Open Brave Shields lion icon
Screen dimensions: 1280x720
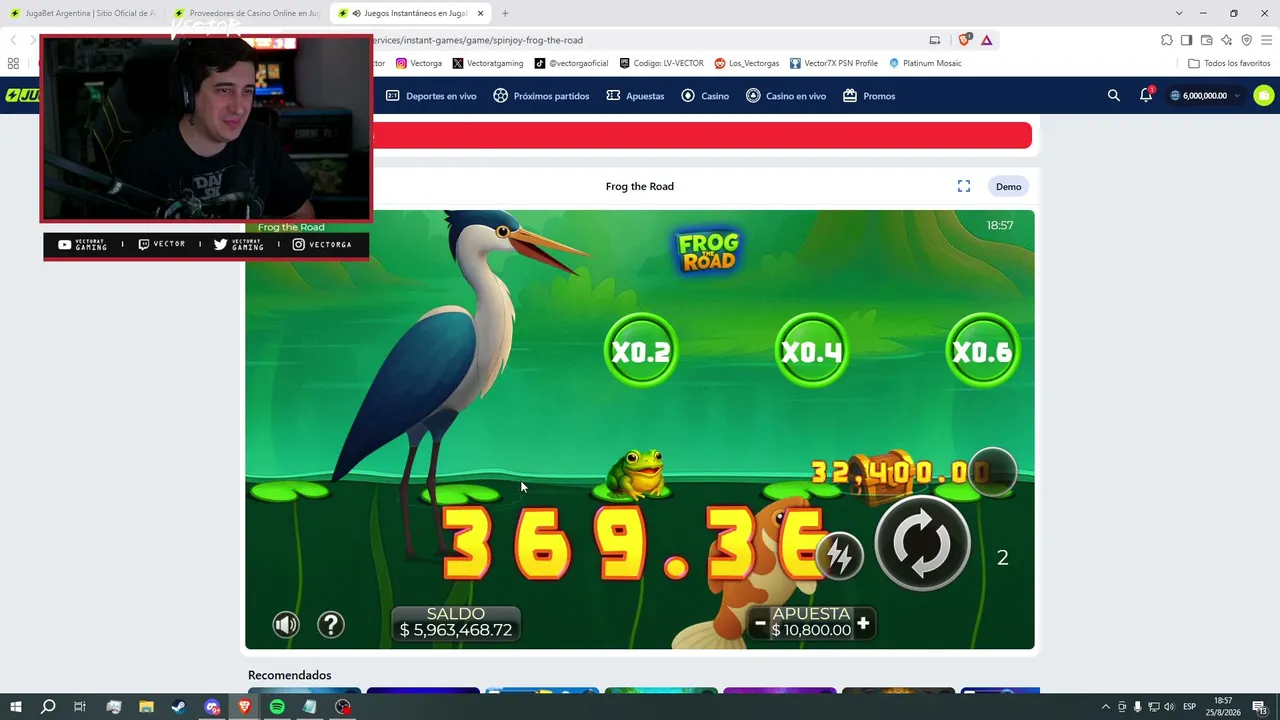coord(965,40)
